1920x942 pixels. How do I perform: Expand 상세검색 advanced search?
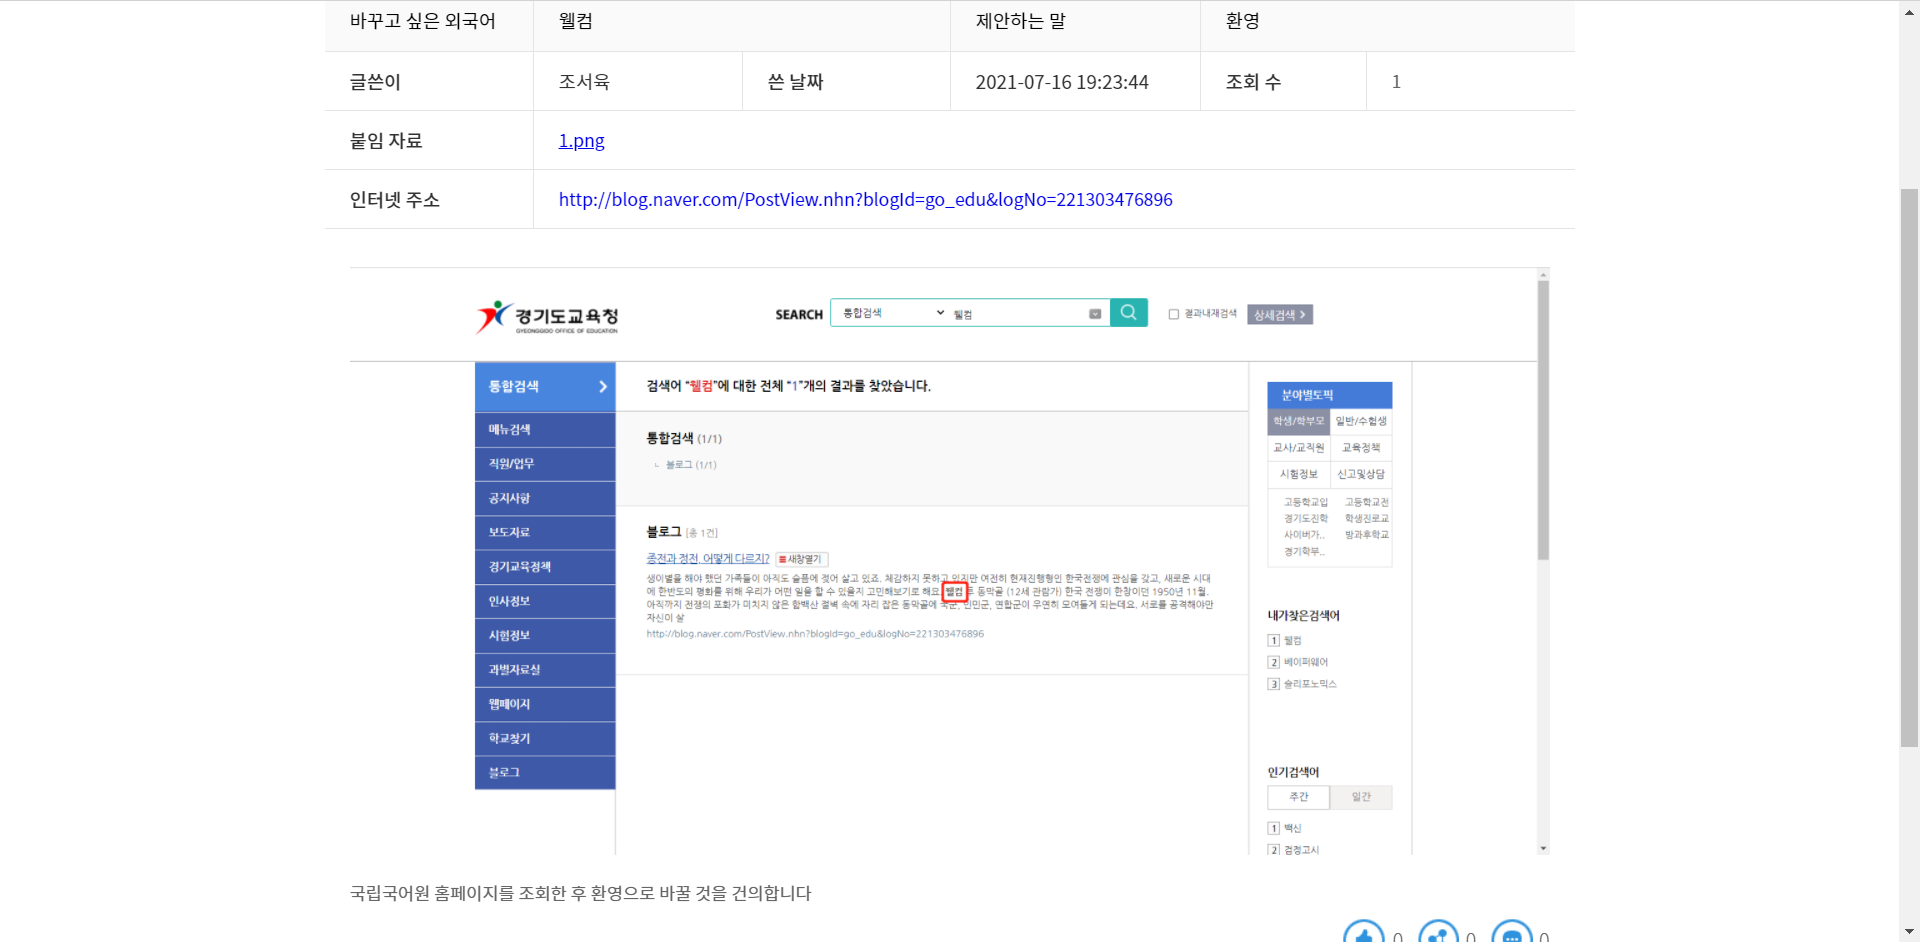(x=1279, y=315)
